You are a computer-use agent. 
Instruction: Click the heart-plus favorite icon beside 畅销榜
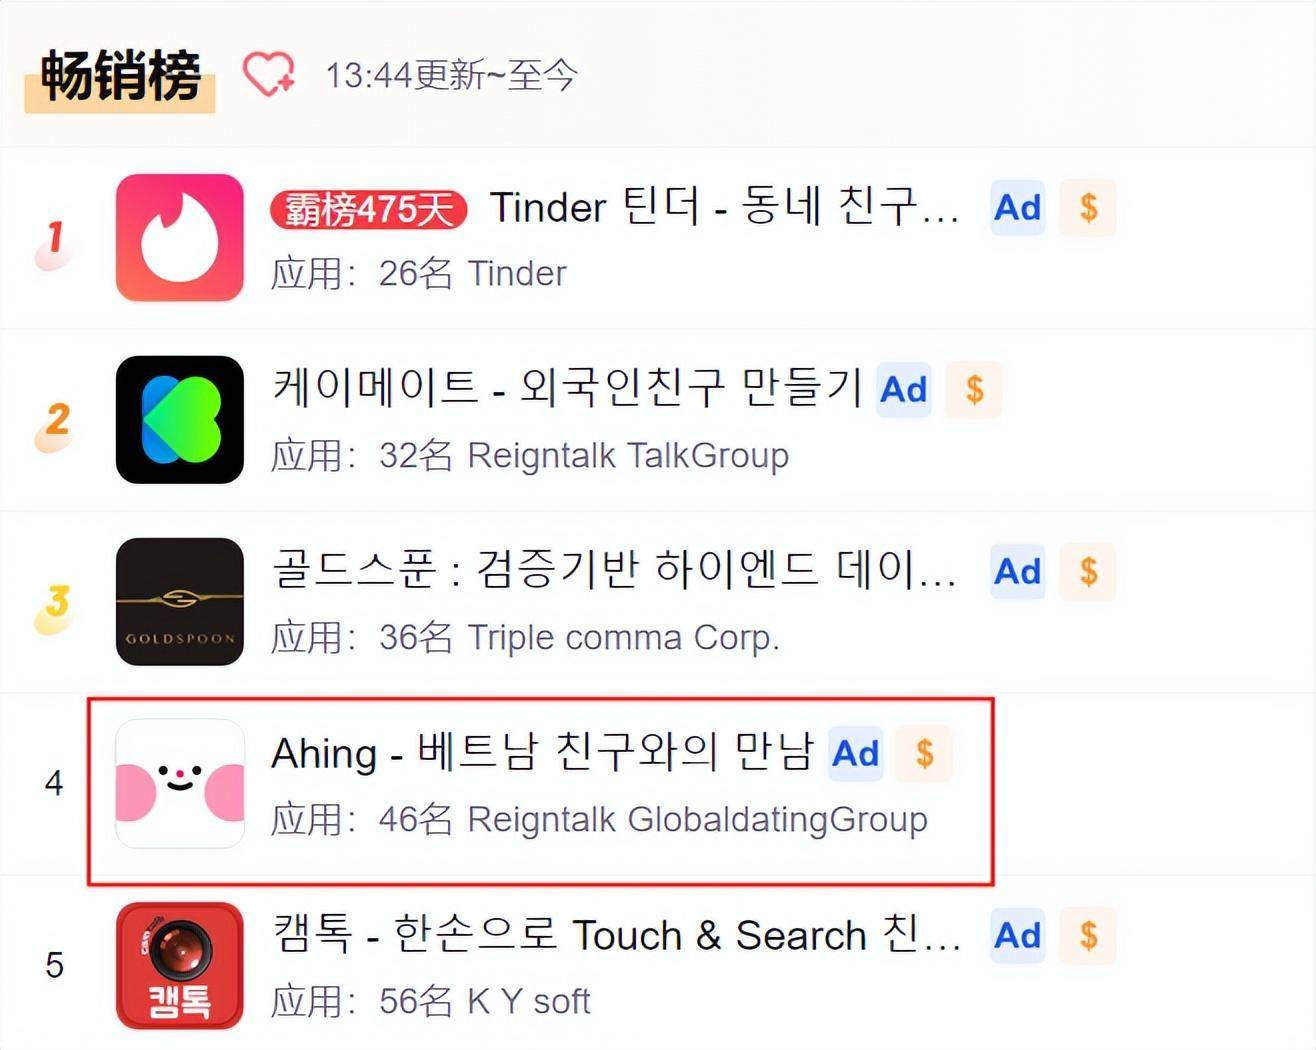tap(269, 75)
